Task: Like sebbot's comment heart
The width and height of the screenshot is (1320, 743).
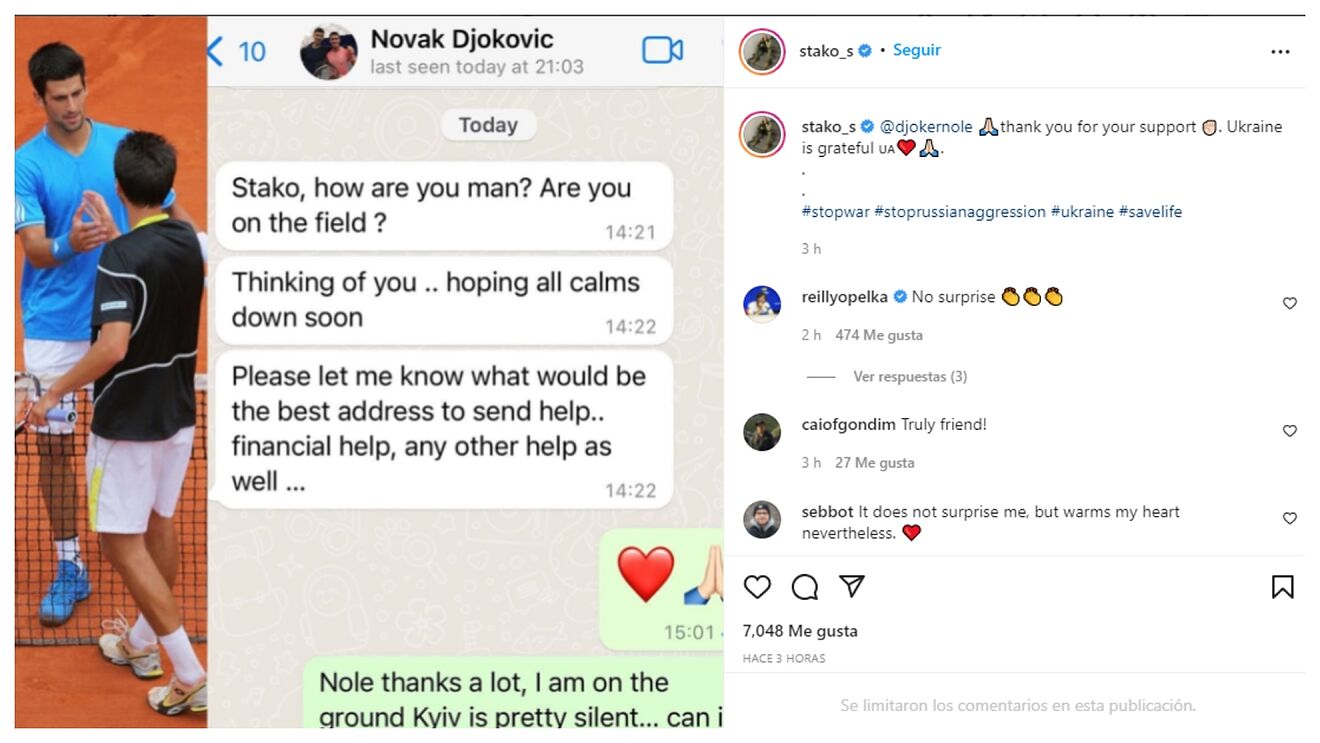Action: coord(1289,518)
